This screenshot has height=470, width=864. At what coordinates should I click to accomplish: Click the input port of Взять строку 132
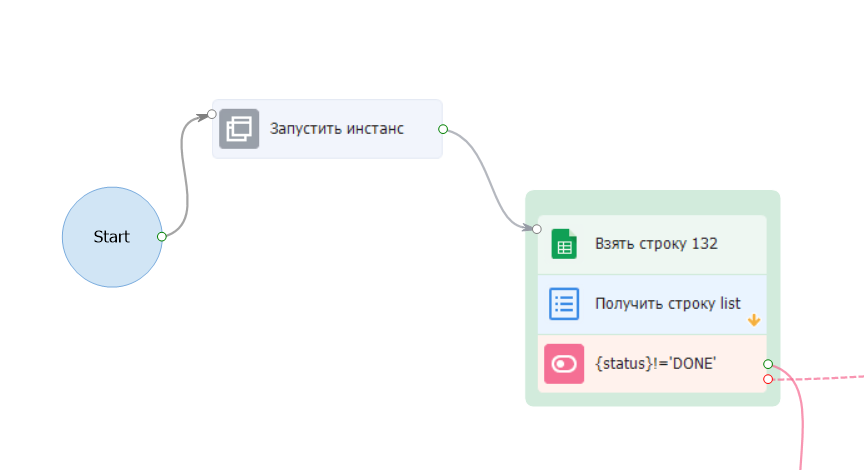point(537,229)
